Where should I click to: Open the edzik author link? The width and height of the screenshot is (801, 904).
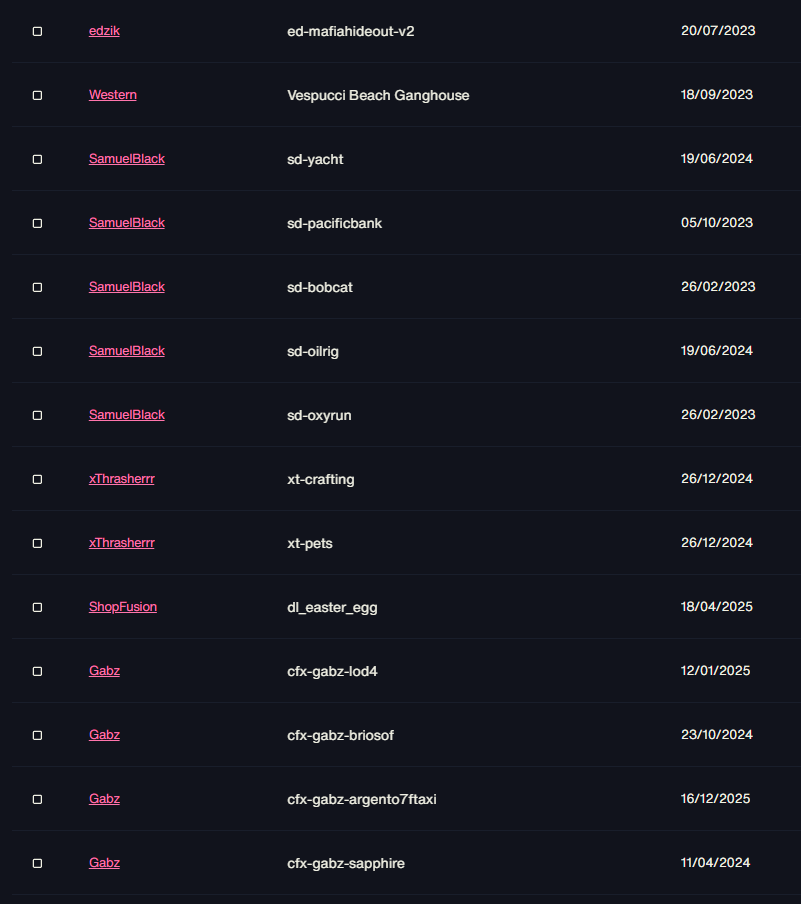104,31
